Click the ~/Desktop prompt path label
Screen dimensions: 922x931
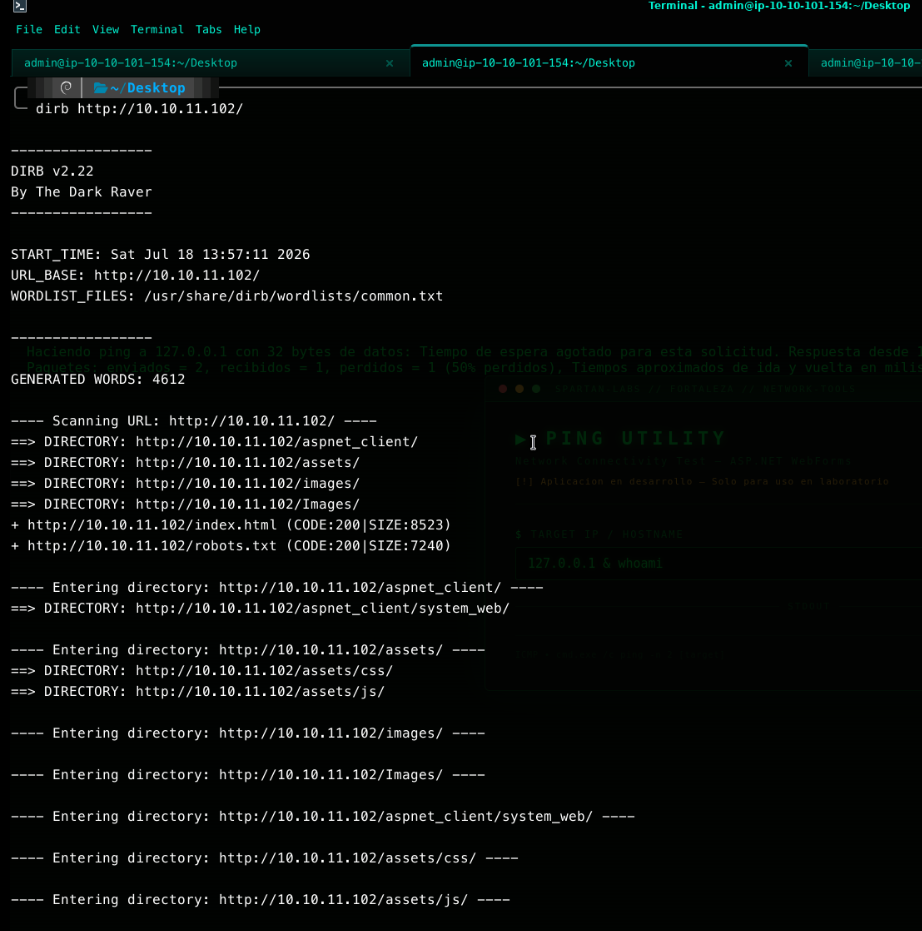(x=148, y=88)
